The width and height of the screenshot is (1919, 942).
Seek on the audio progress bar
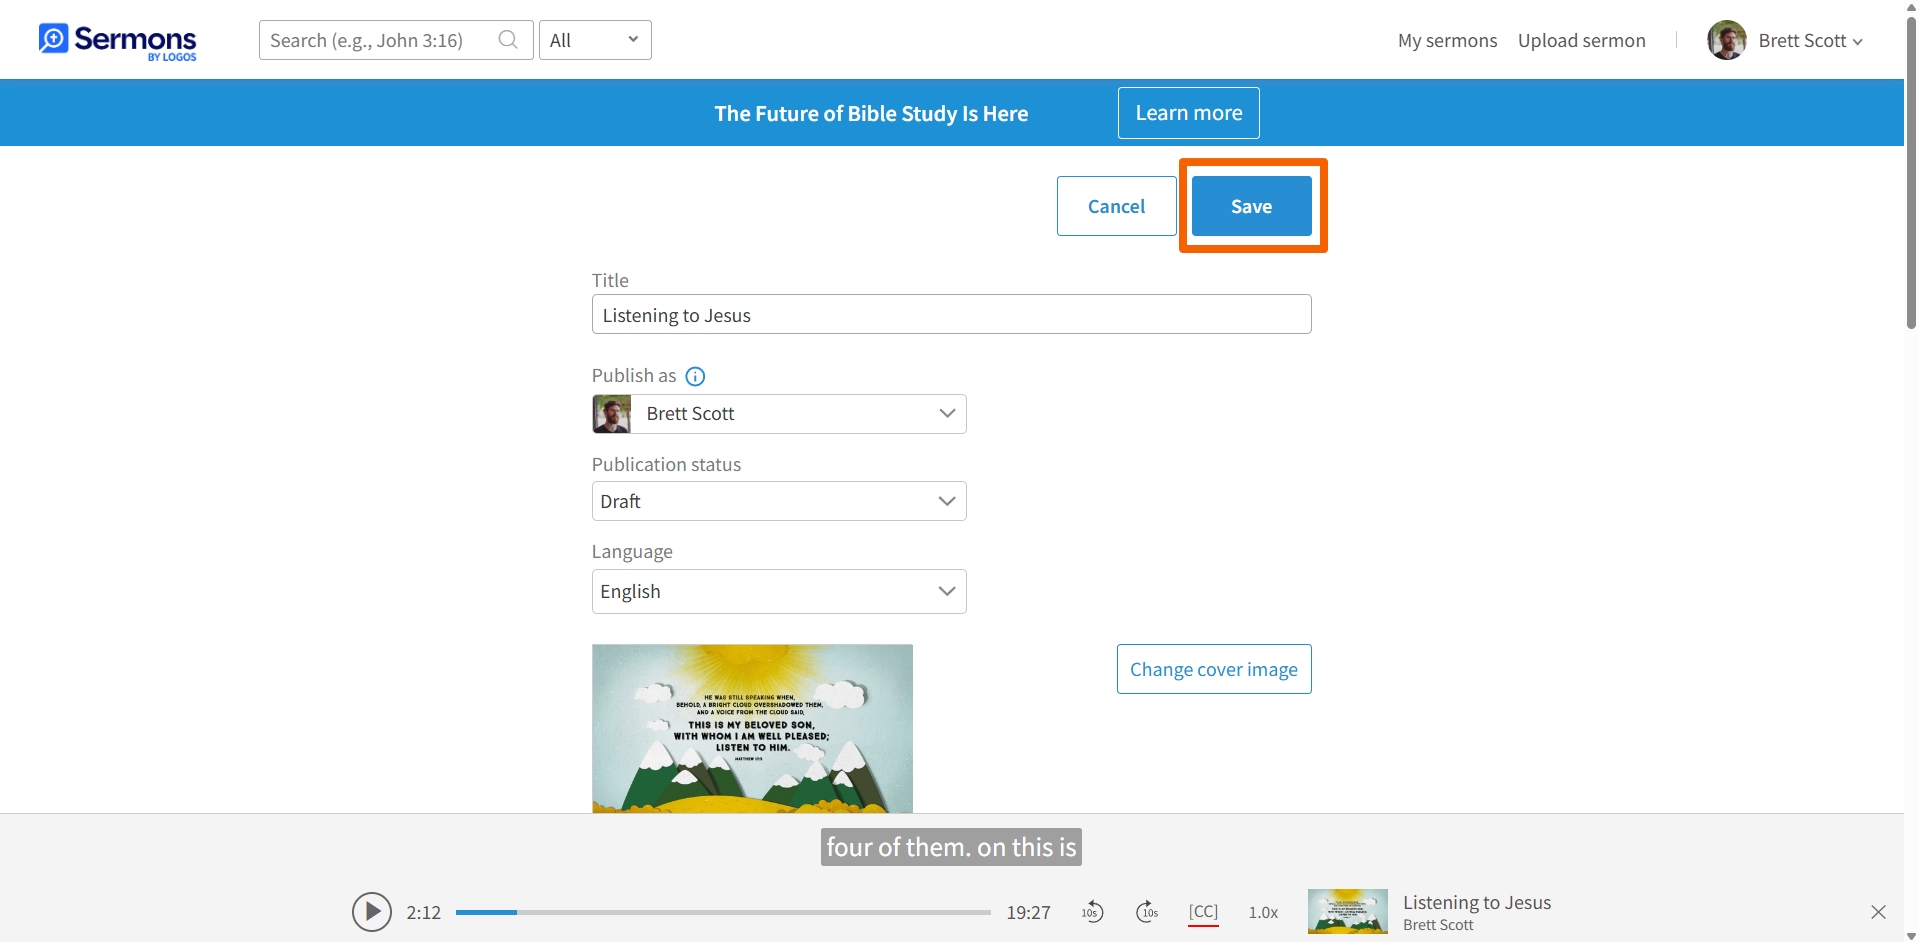723,912
